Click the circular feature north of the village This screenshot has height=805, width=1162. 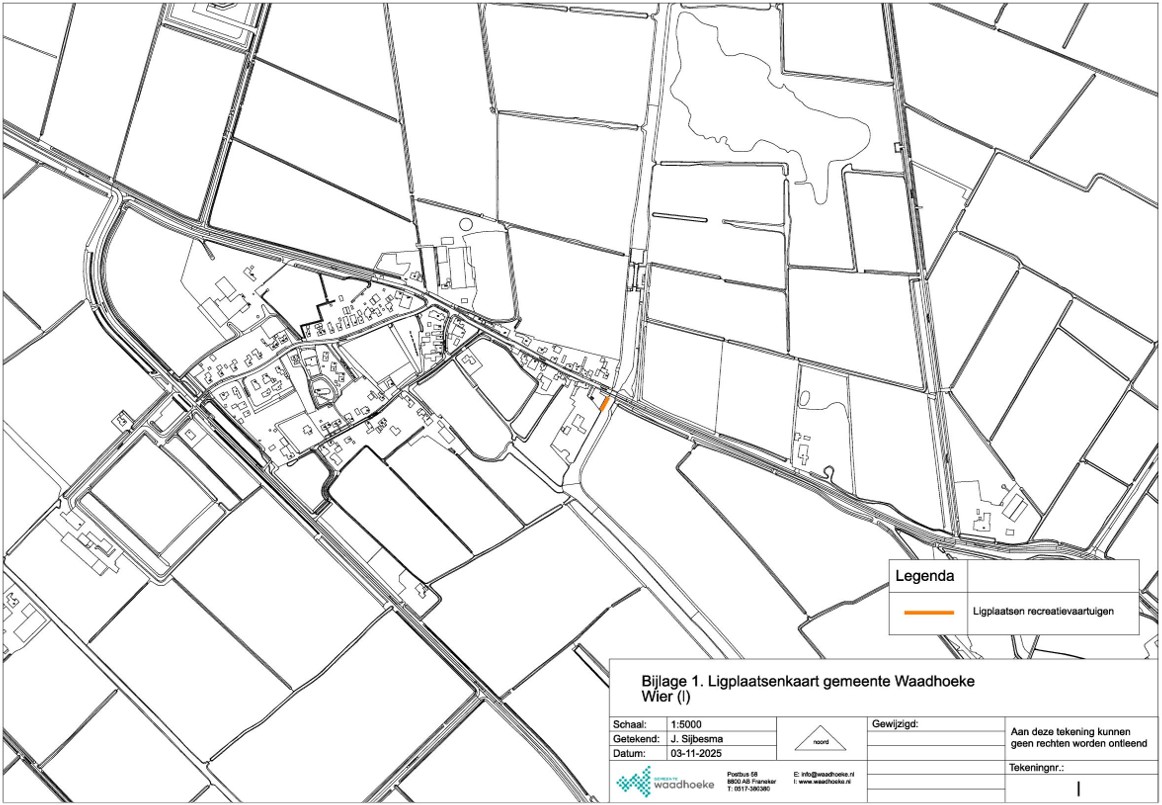(465, 225)
